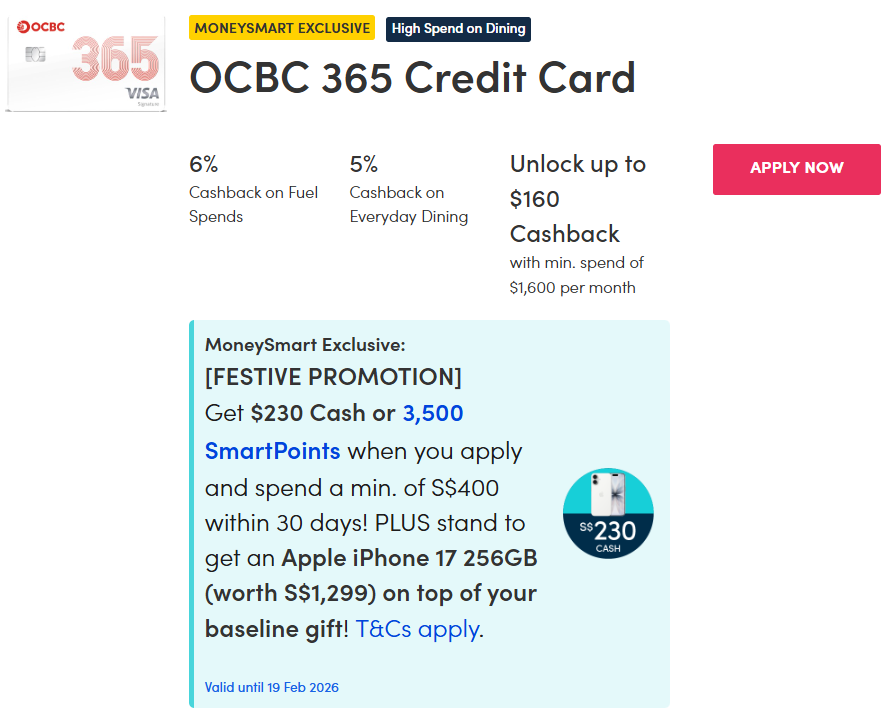Image resolution: width=888 pixels, height=717 pixels.
Task: Click the Valid until 19 Feb 2026 text
Action: 271,687
